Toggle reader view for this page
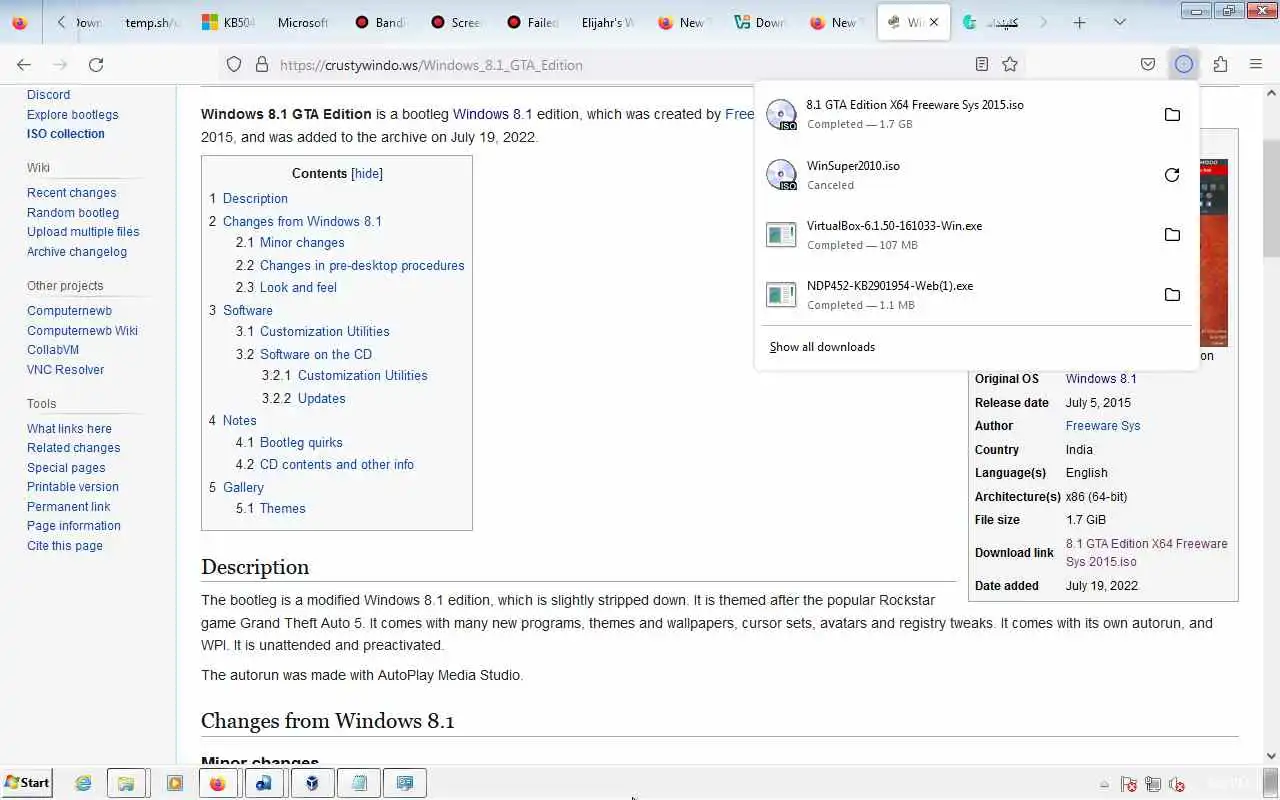This screenshot has width=1280, height=800. click(982, 64)
